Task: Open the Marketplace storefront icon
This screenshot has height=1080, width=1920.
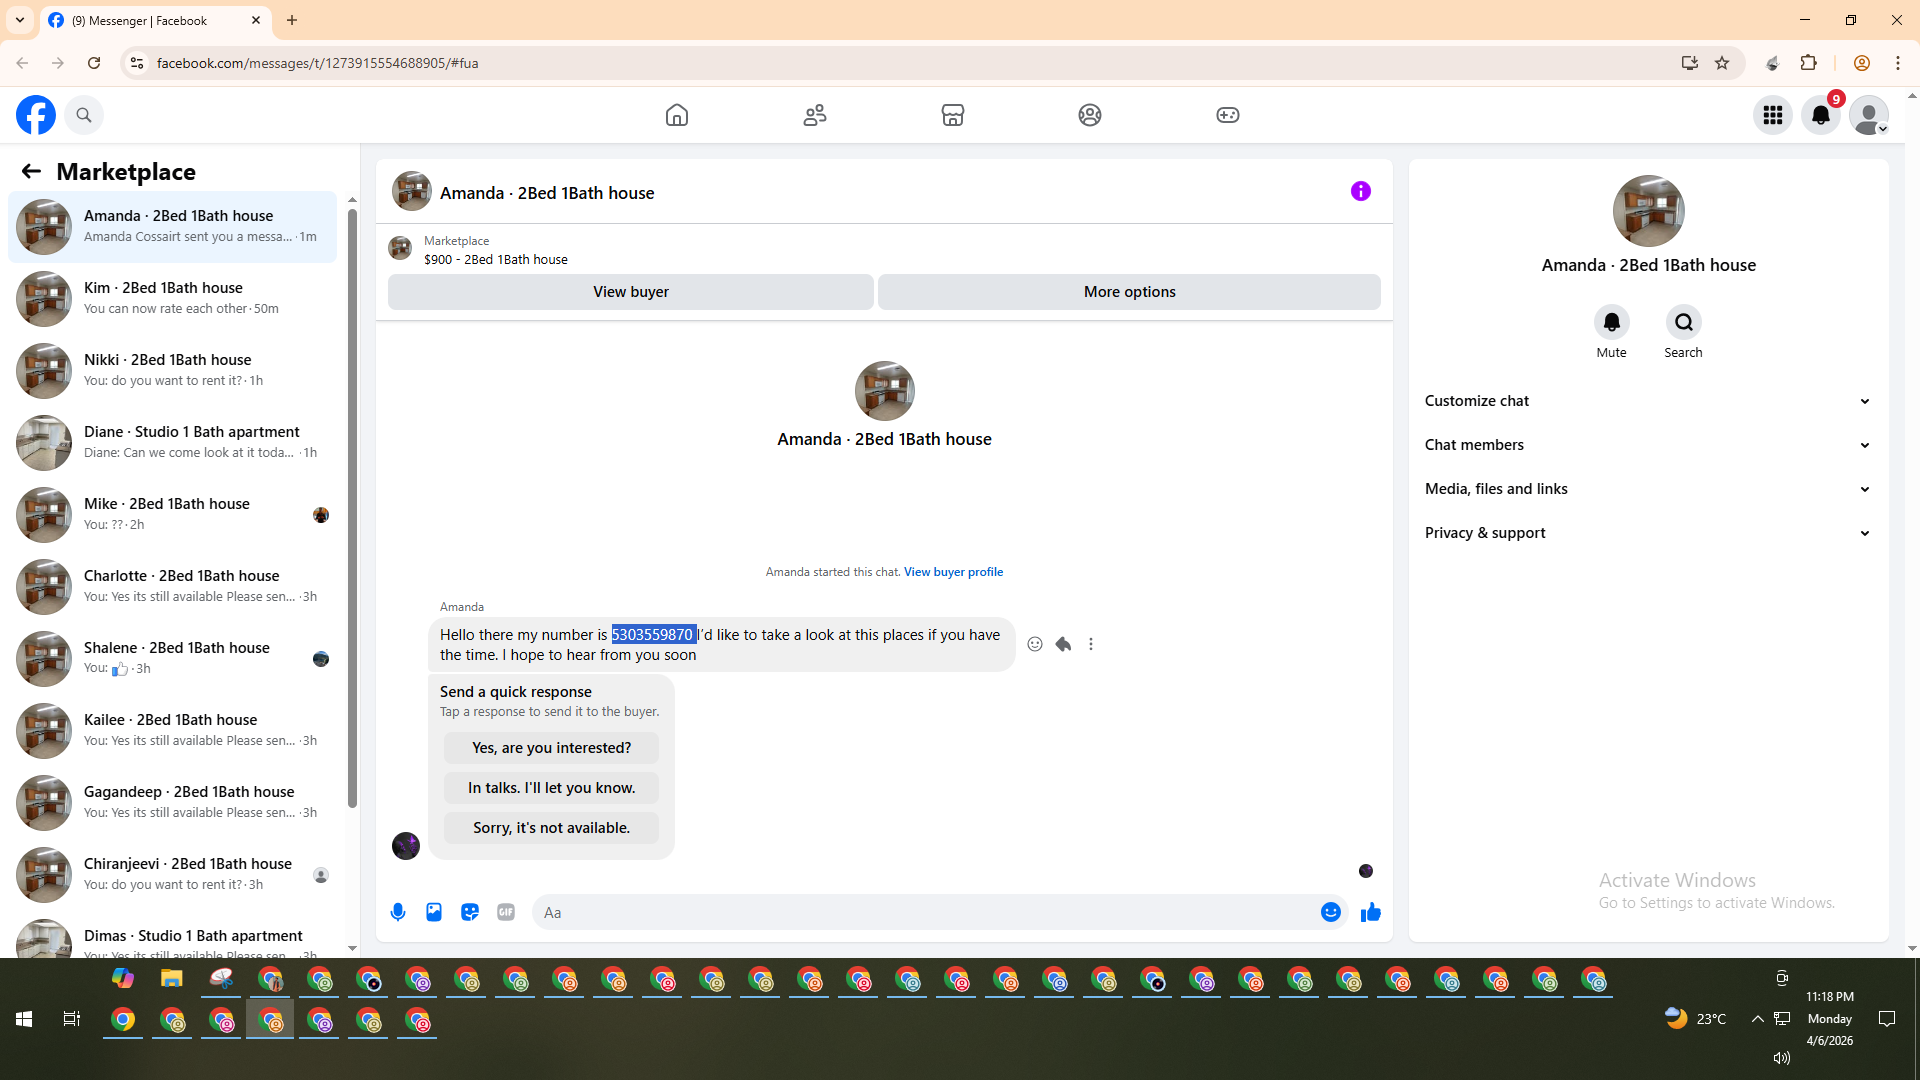Action: [x=953, y=115]
